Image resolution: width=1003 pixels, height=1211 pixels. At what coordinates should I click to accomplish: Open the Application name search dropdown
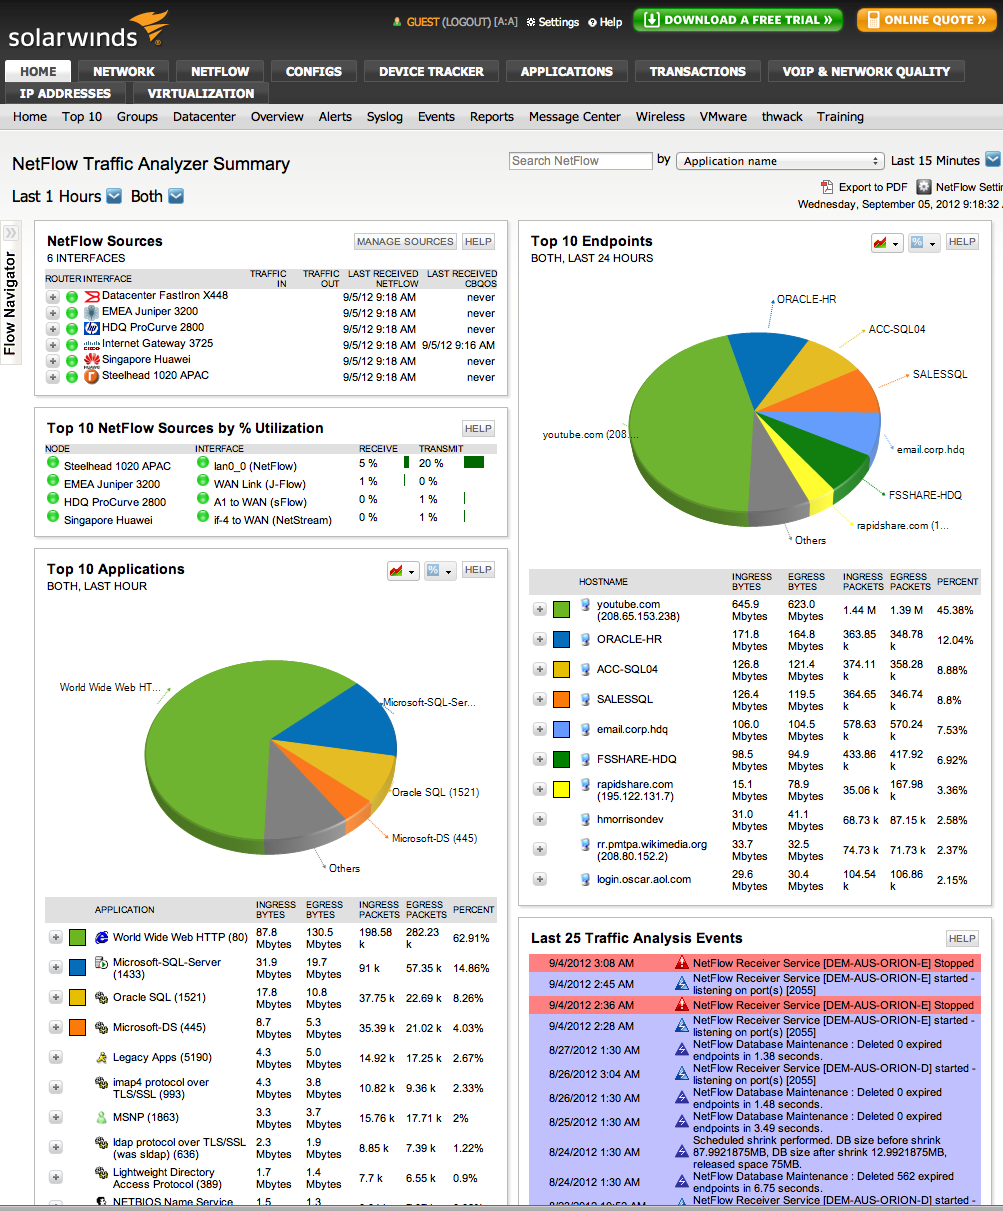point(781,161)
